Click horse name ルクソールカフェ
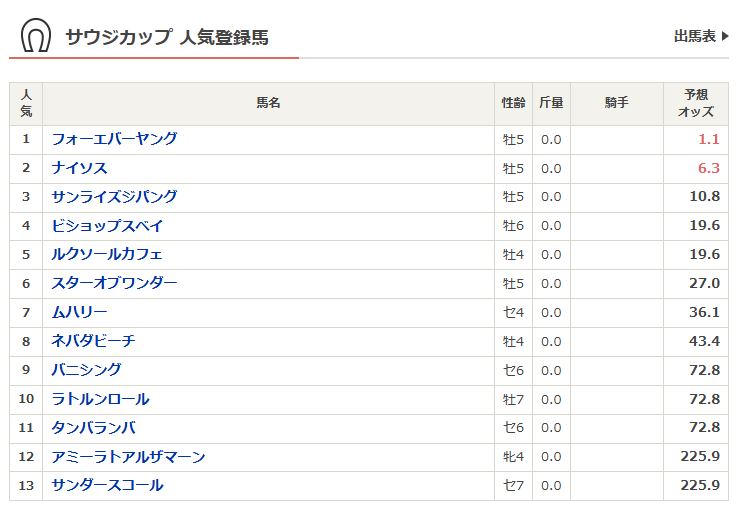This screenshot has height=516, width=739. pyautogui.click(x=107, y=254)
